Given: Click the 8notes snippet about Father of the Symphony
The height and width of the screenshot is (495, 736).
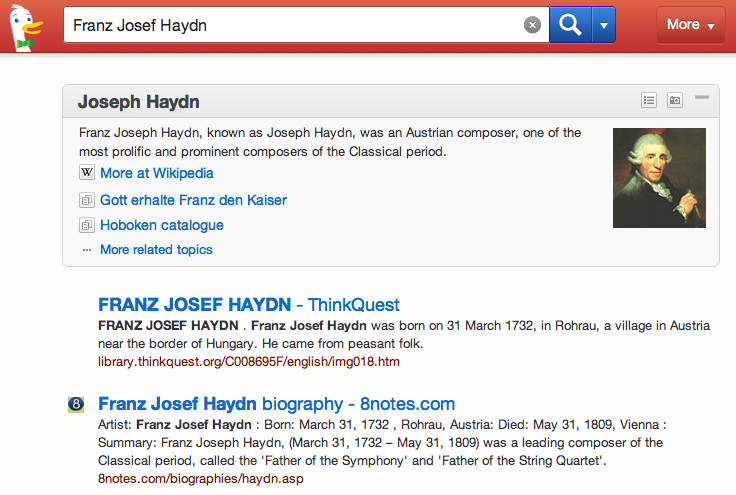Looking at the screenshot, I should pyautogui.click(x=382, y=442).
